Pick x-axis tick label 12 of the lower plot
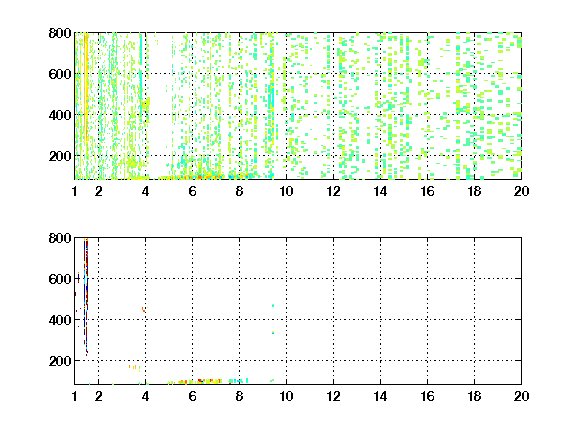Screen dimensions: 576x432 (x=333, y=396)
